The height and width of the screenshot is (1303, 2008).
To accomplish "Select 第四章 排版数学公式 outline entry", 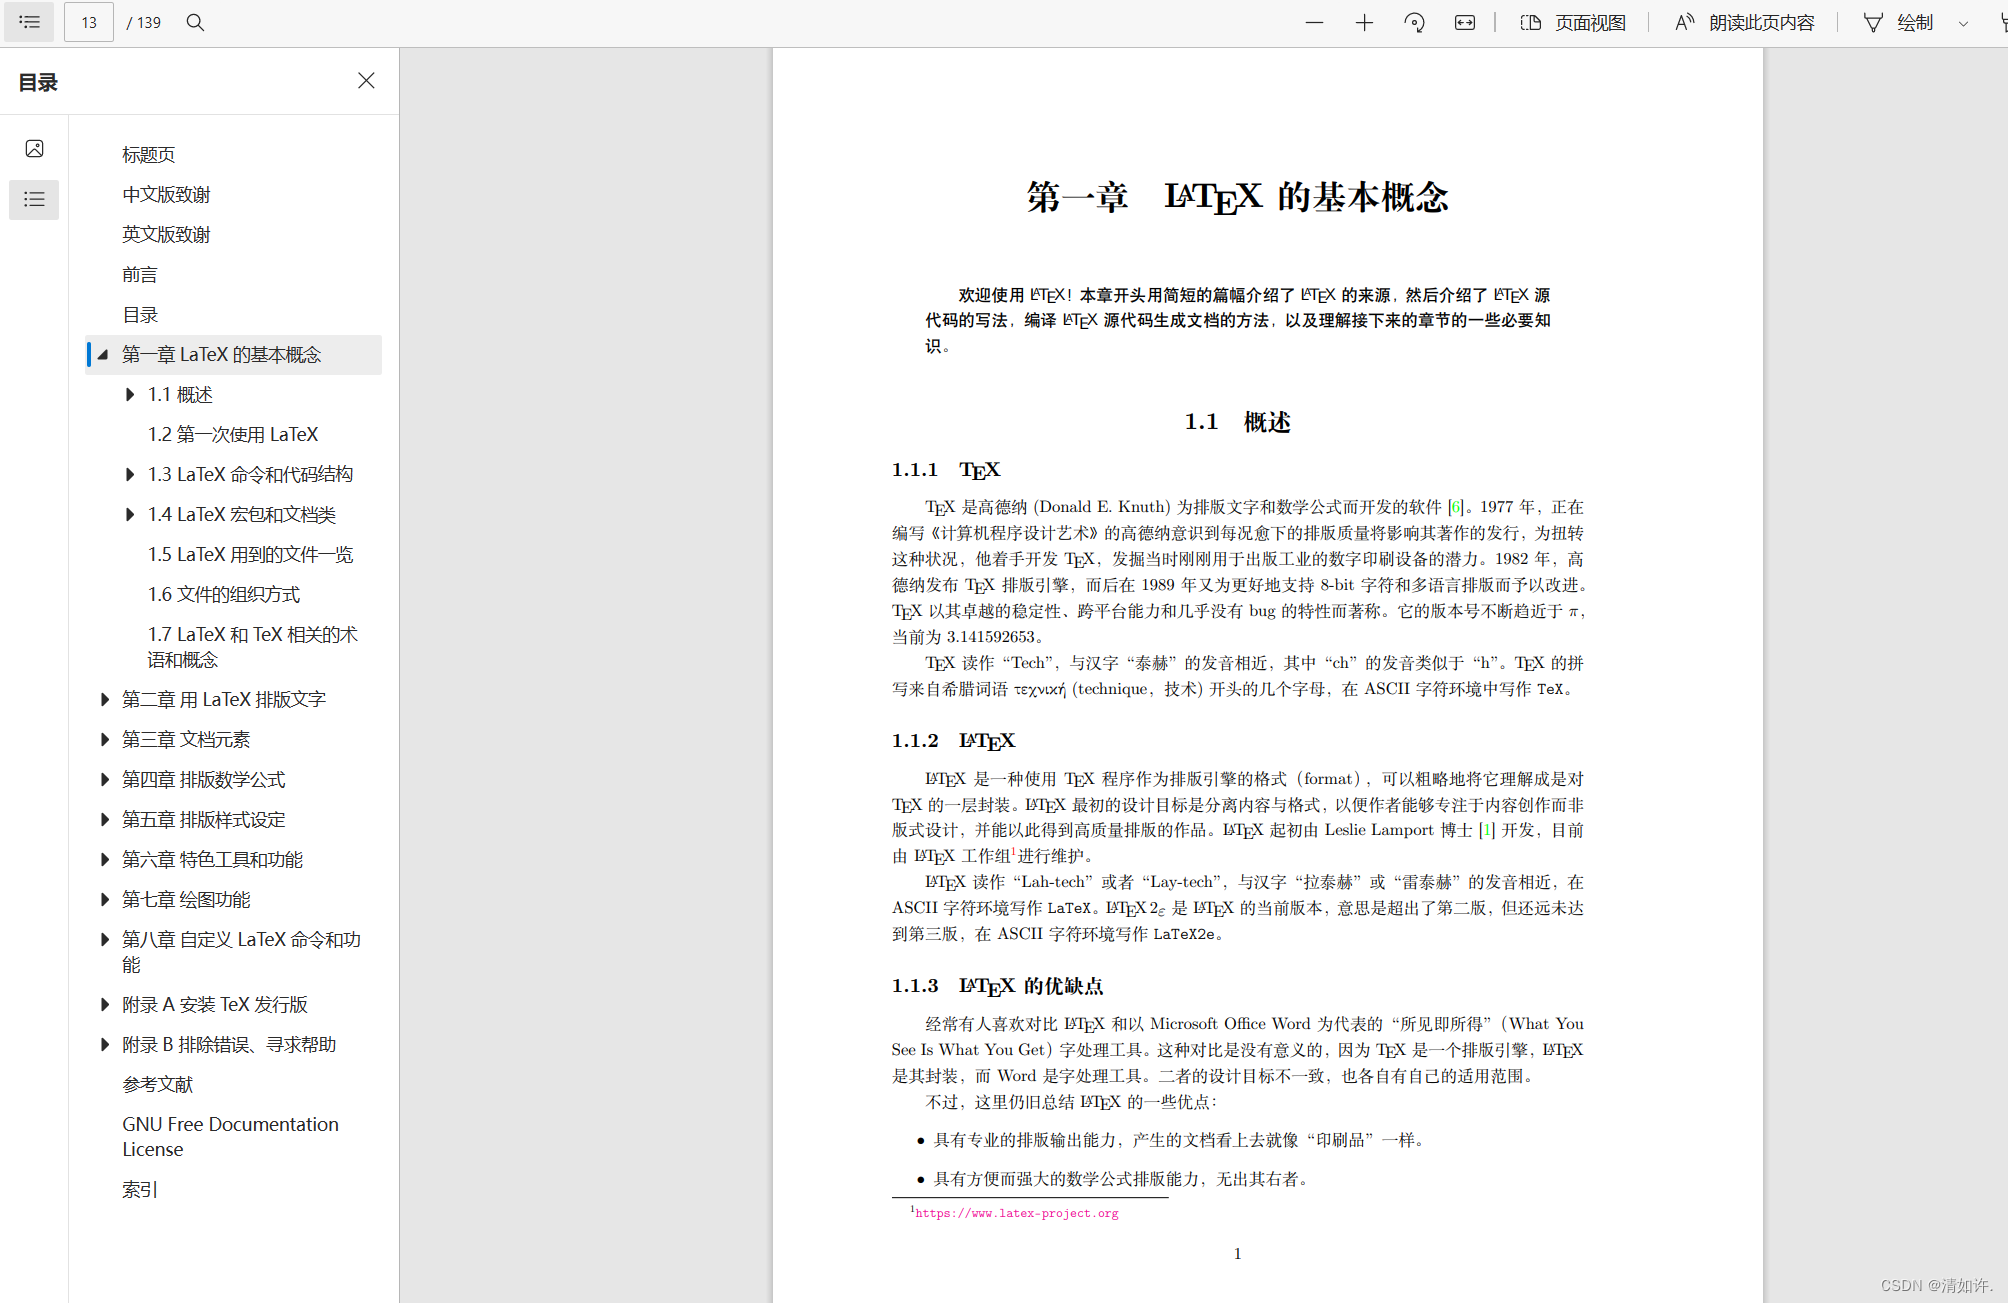I will tap(204, 779).
